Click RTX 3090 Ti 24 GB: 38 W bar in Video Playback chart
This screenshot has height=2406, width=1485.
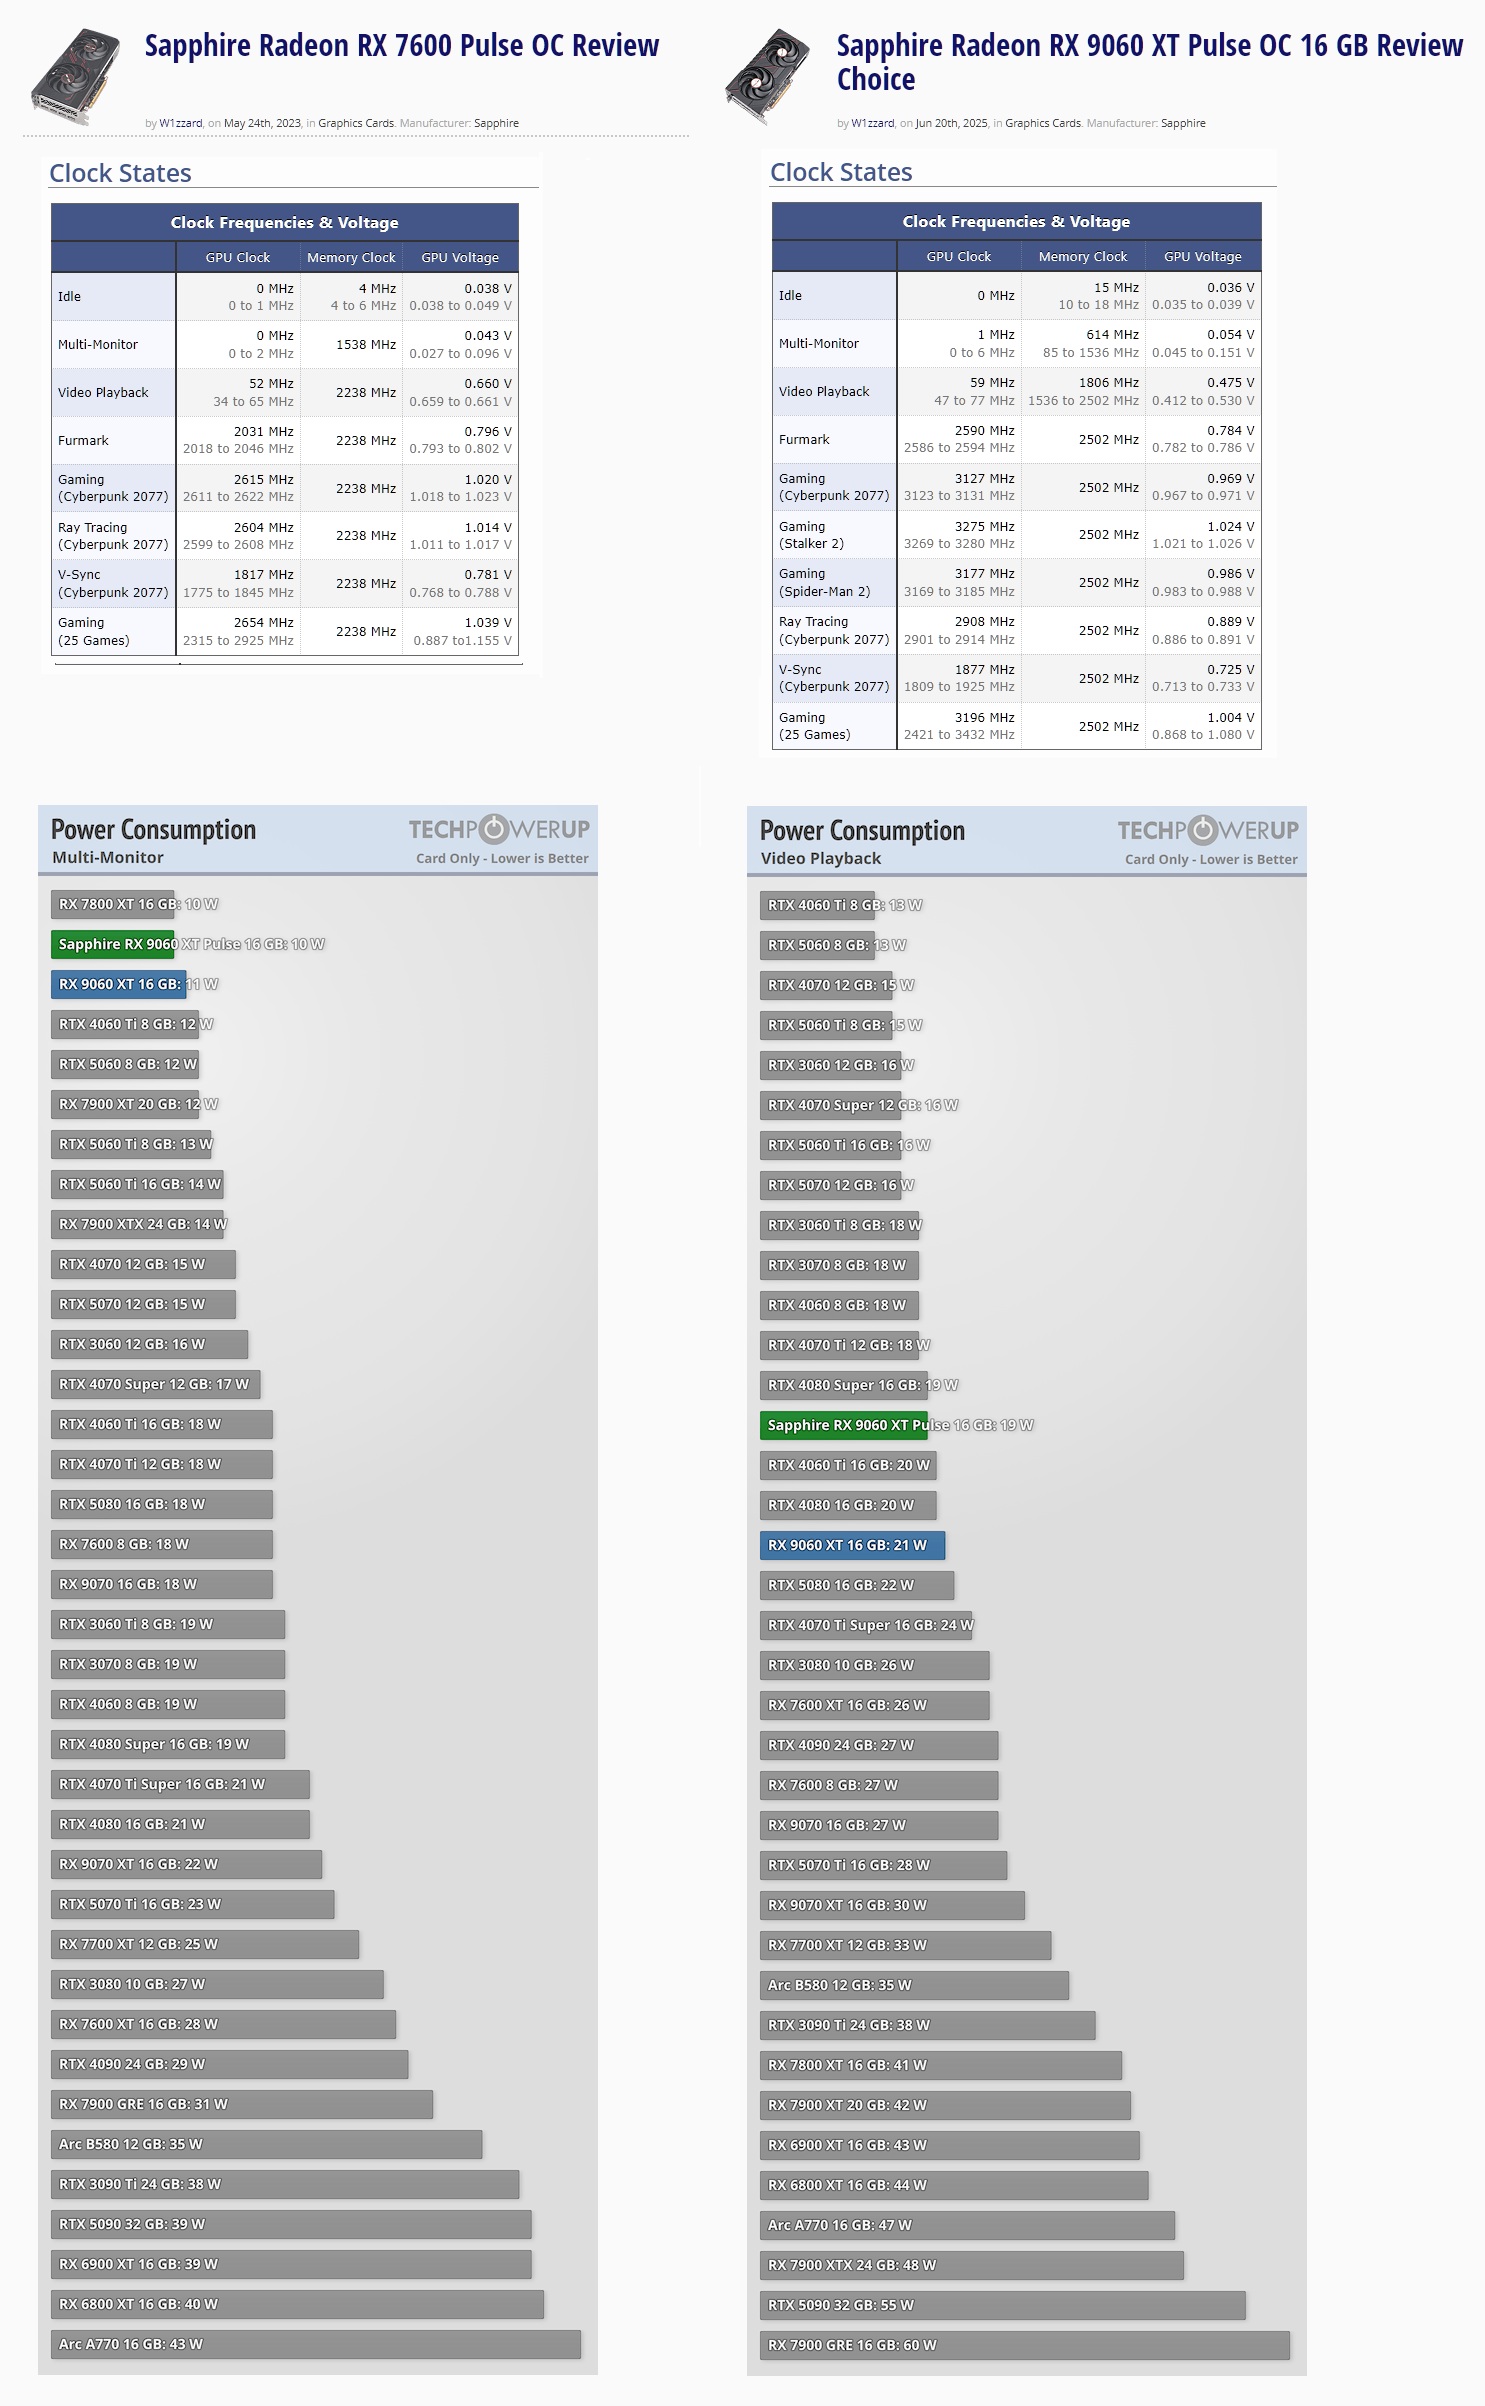(928, 2025)
